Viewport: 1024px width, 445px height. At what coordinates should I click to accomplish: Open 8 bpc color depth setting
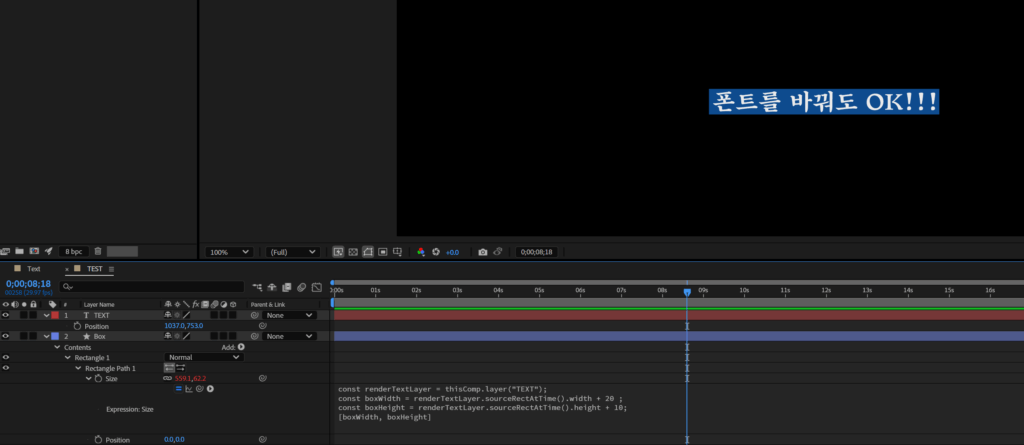click(73, 252)
